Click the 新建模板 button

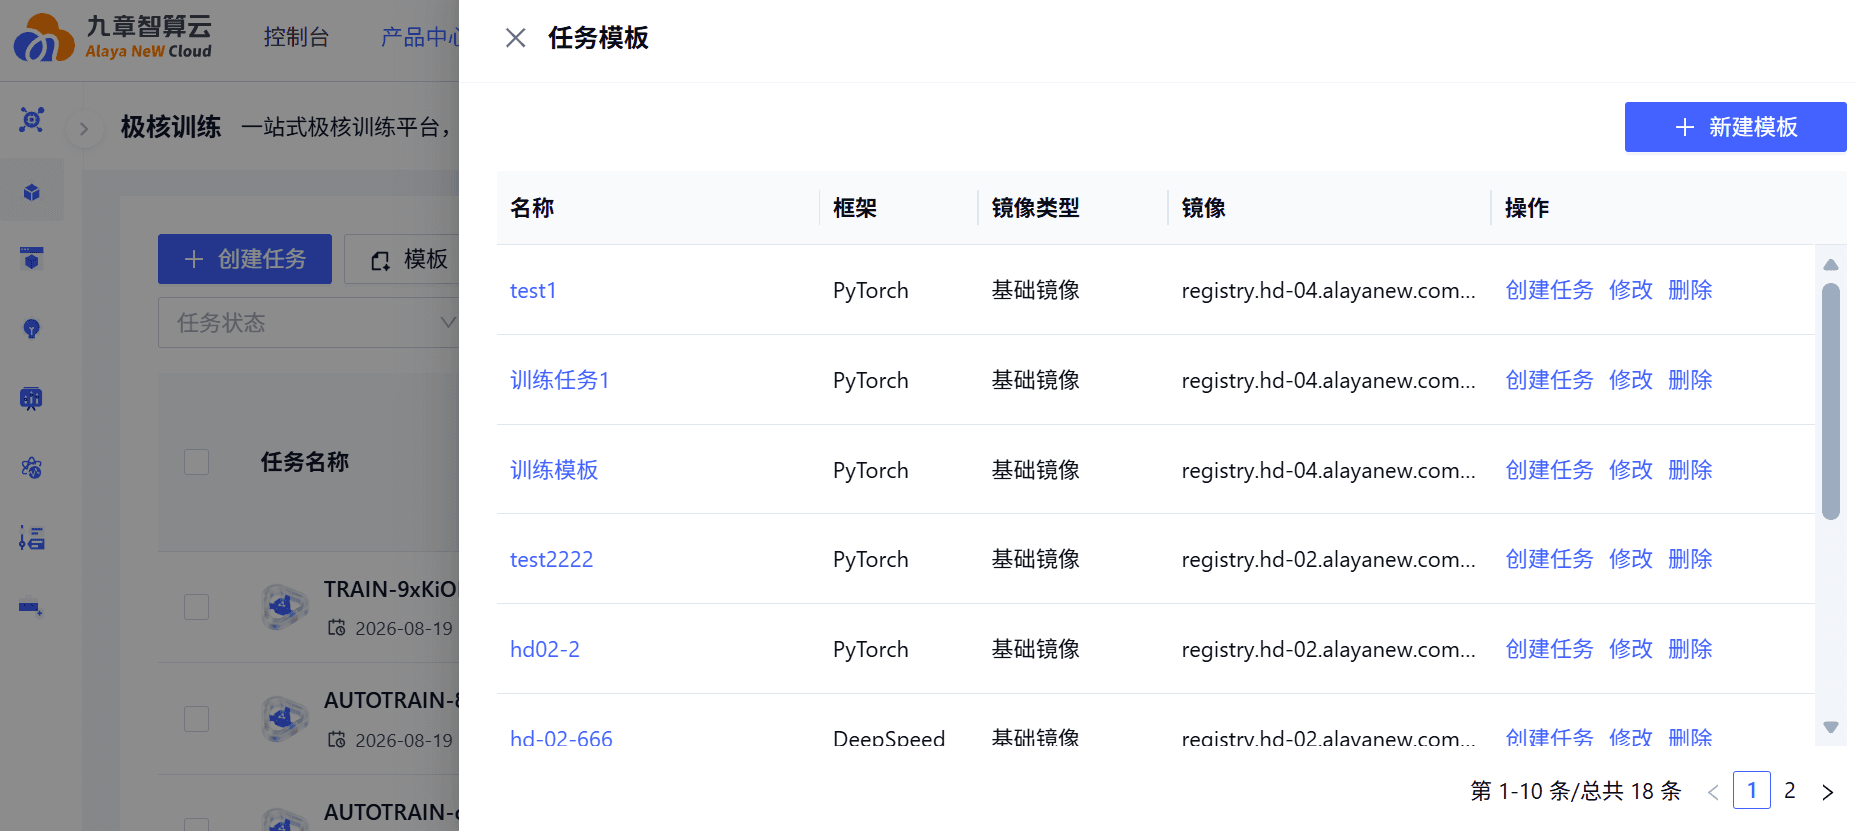click(1735, 127)
